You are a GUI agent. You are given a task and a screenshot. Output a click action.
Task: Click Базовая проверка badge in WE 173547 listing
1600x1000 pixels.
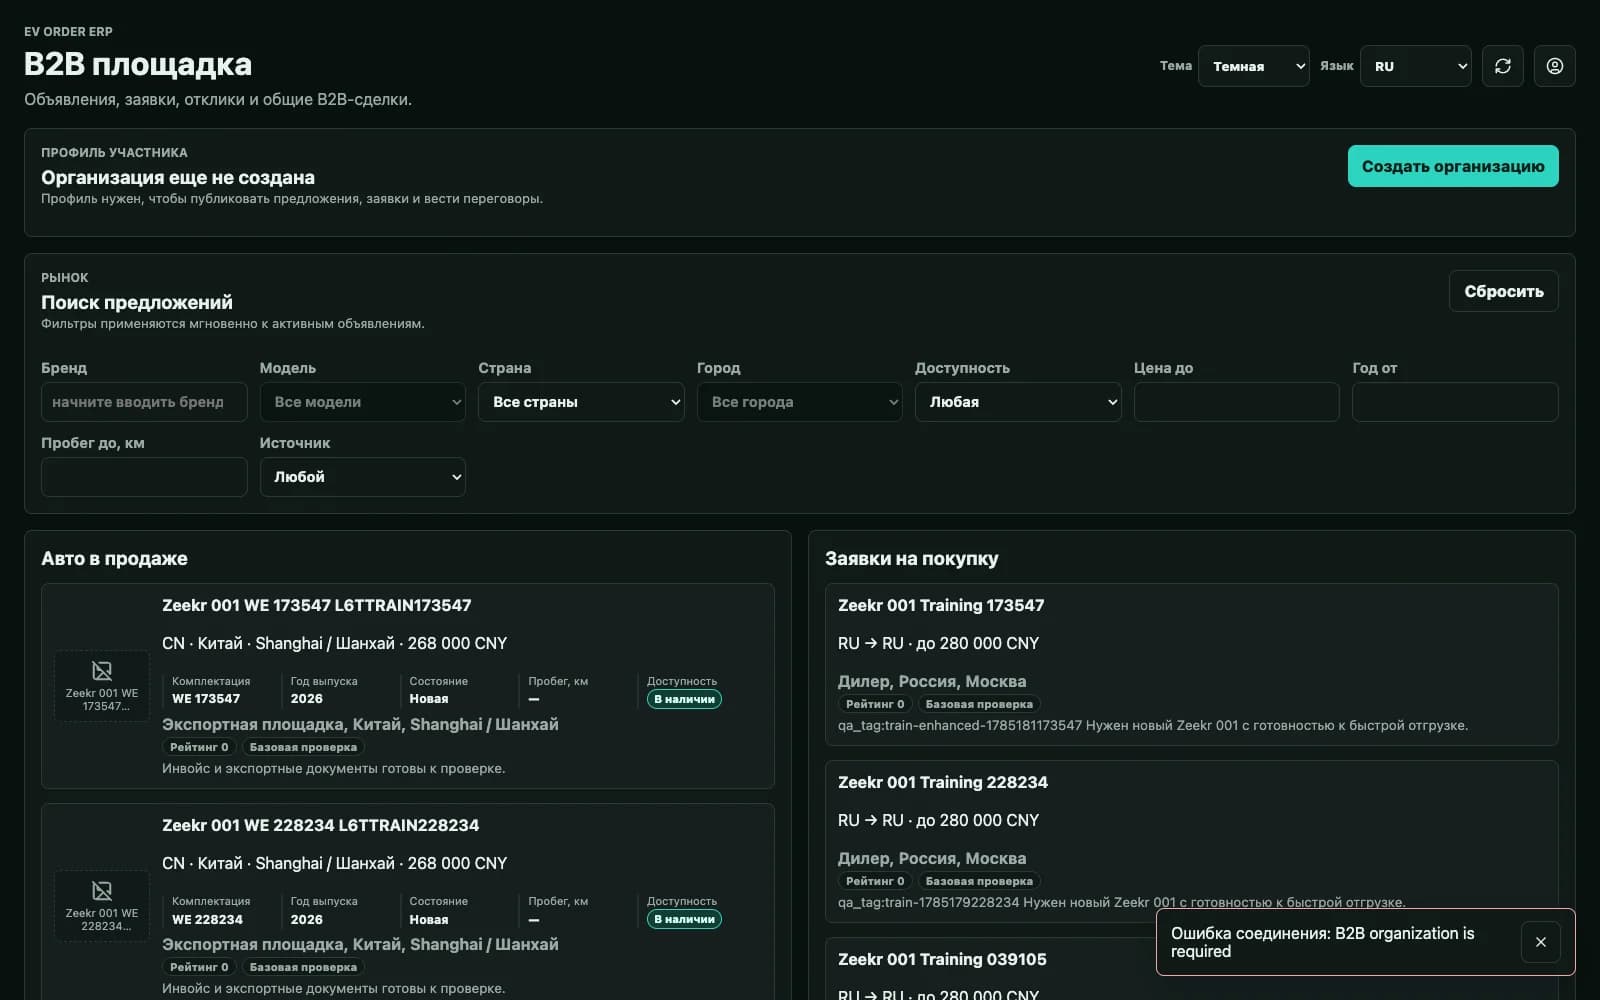click(x=303, y=747)
